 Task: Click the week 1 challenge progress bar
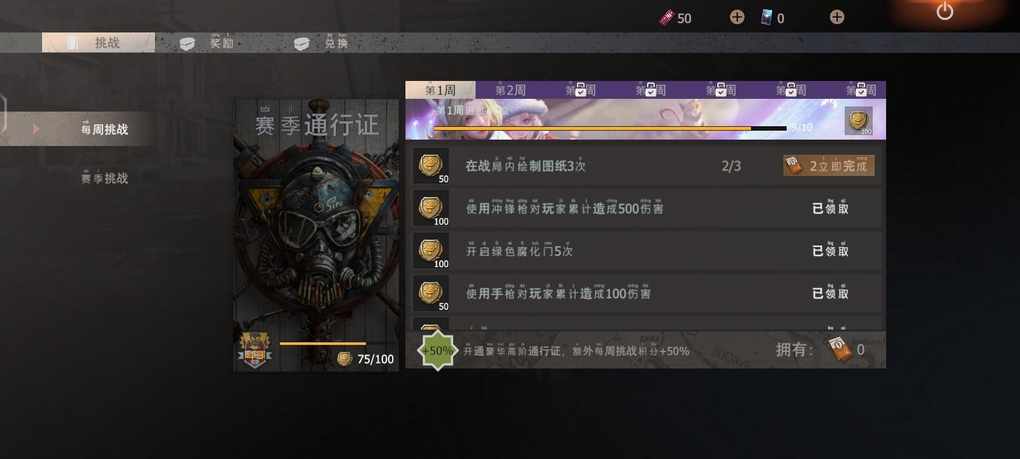click(610, 129)
